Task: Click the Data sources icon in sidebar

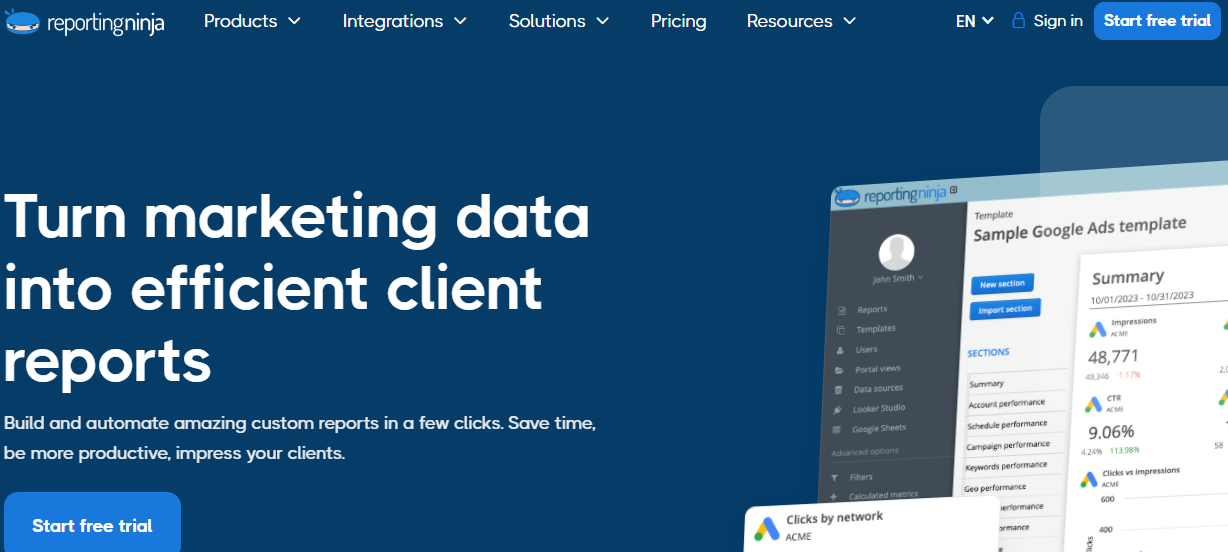Action: pos(838,389)
